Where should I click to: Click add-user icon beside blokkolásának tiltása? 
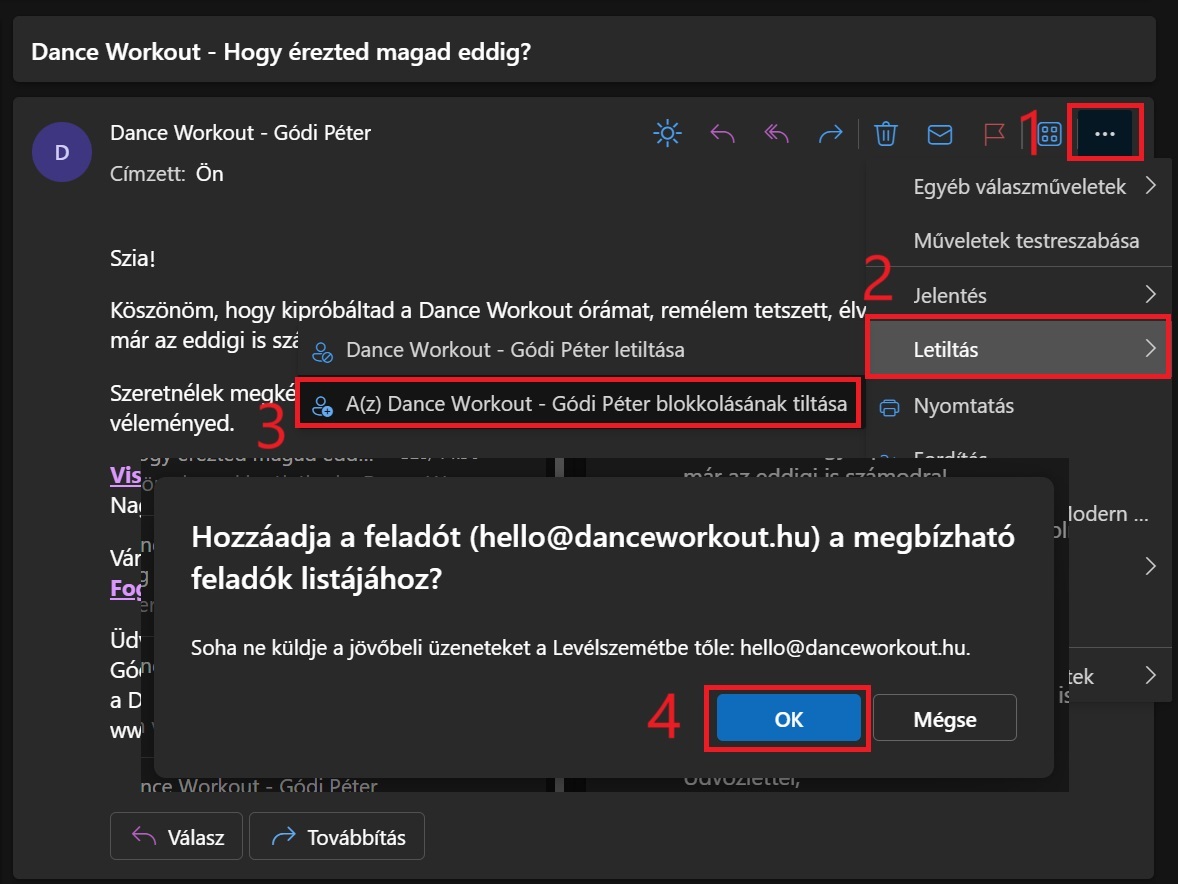322,406
